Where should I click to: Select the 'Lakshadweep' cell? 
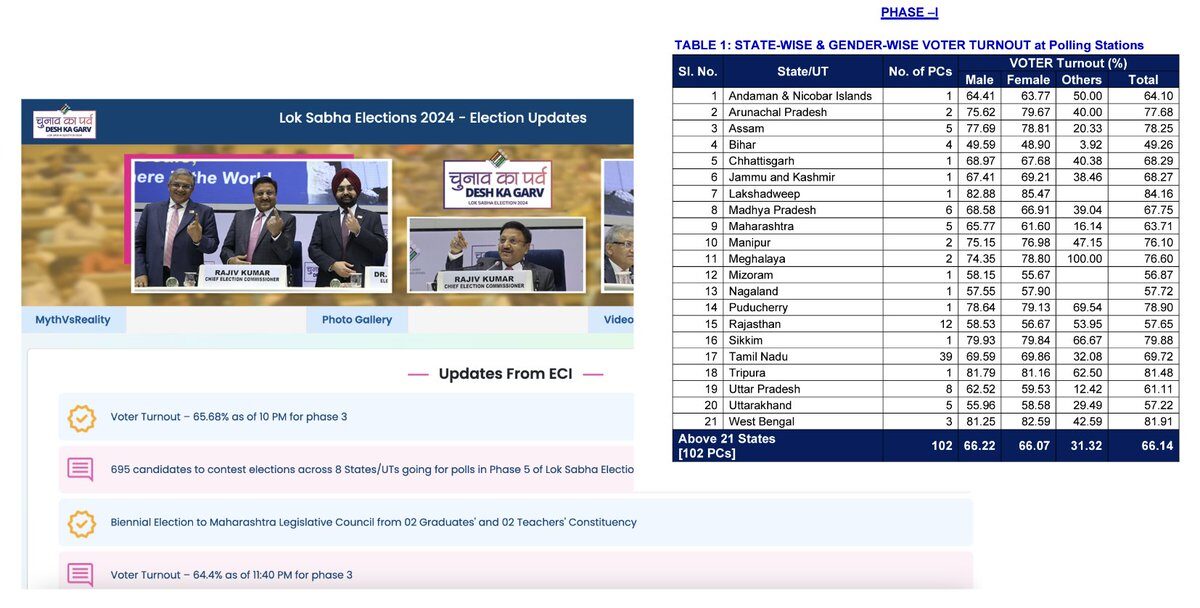point(802,194)
